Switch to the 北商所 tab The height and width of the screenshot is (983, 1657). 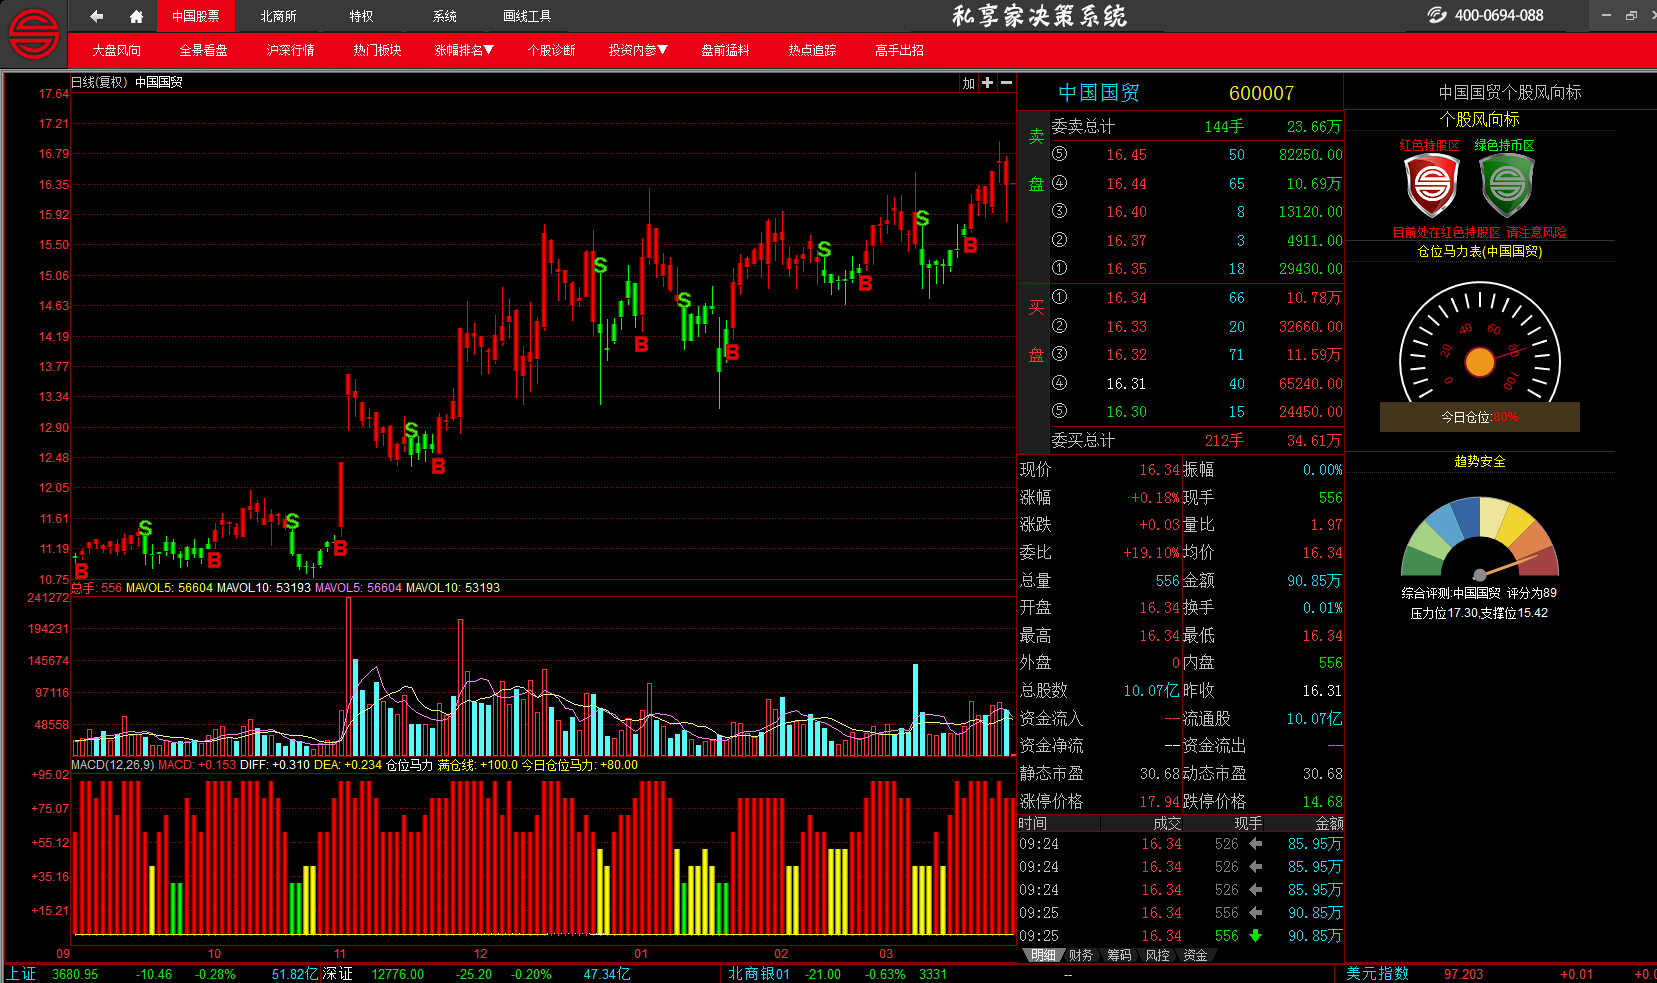(x=278, y=16)
